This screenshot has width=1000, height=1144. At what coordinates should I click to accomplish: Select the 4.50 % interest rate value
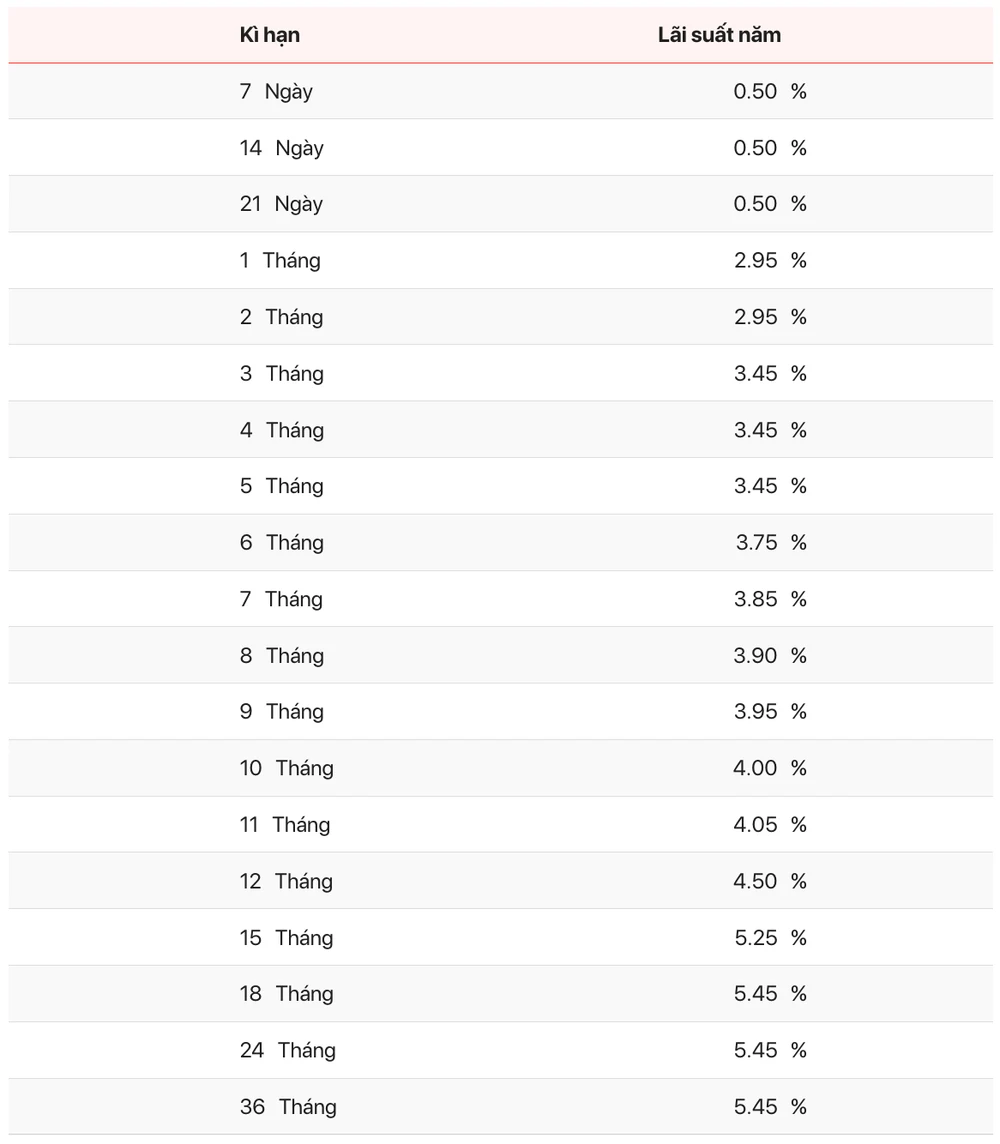pos(770,881)
